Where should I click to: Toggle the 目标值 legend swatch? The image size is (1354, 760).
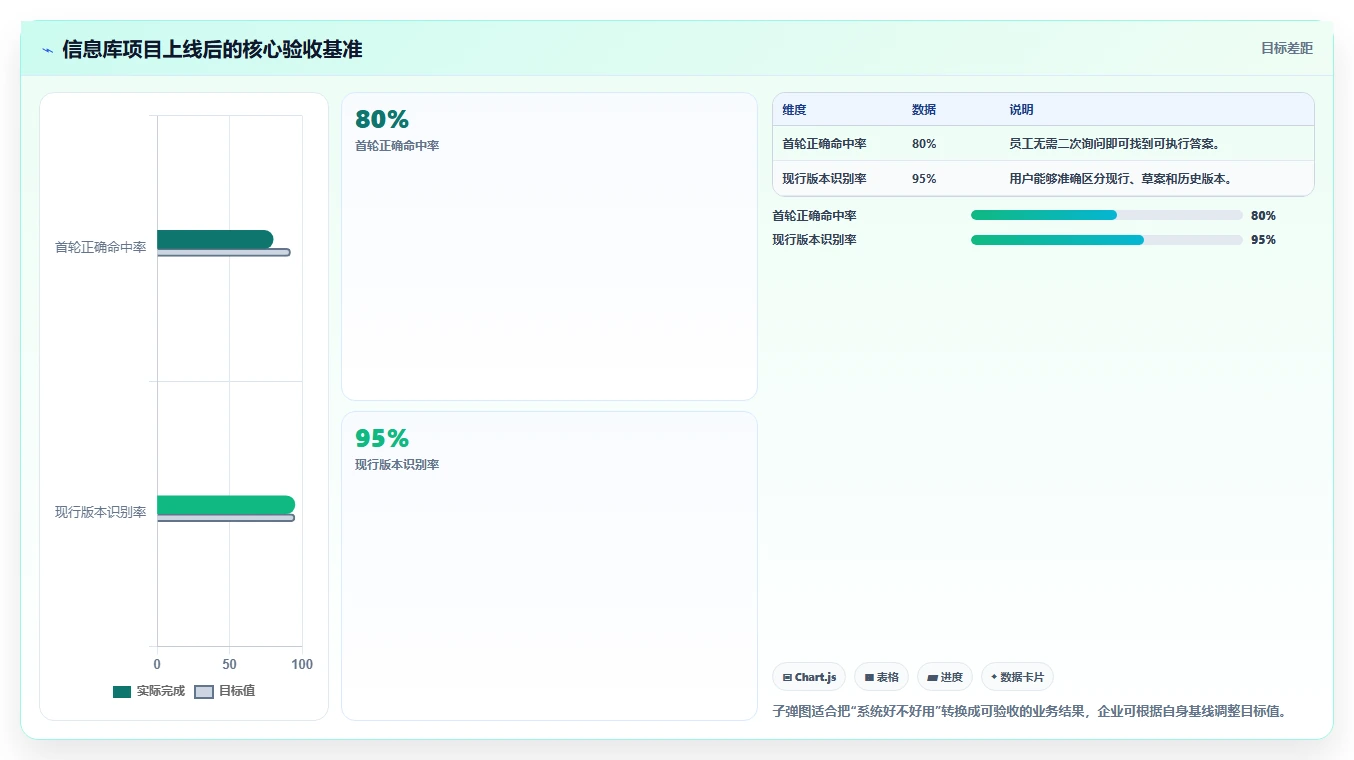[204, 691]
